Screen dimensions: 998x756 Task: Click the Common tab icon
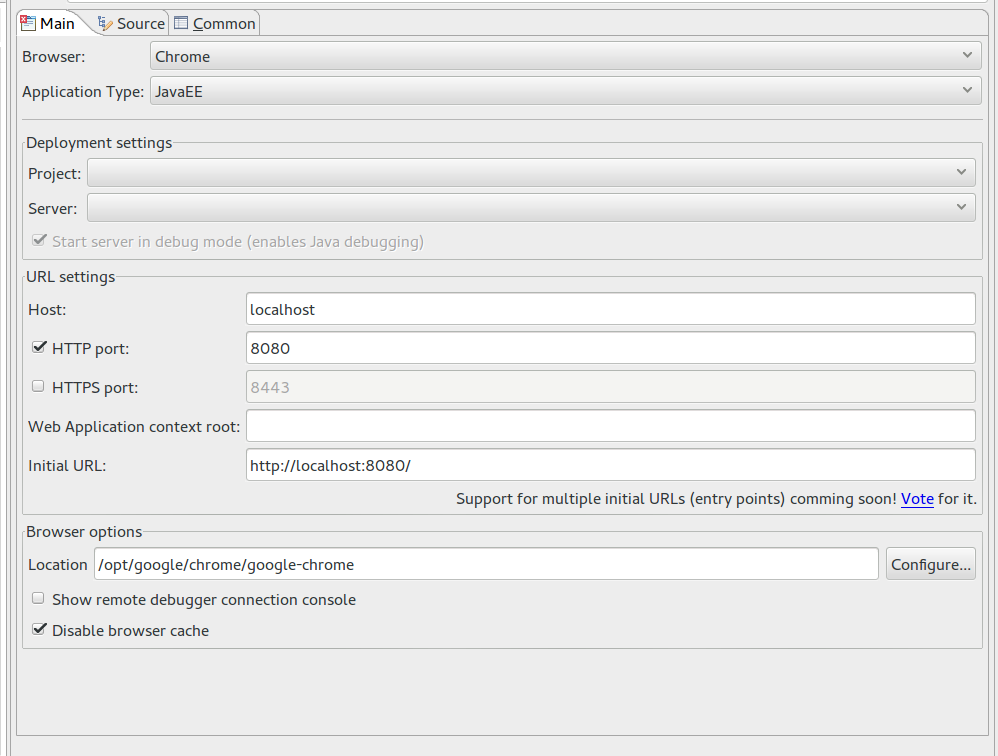[181, 24]
